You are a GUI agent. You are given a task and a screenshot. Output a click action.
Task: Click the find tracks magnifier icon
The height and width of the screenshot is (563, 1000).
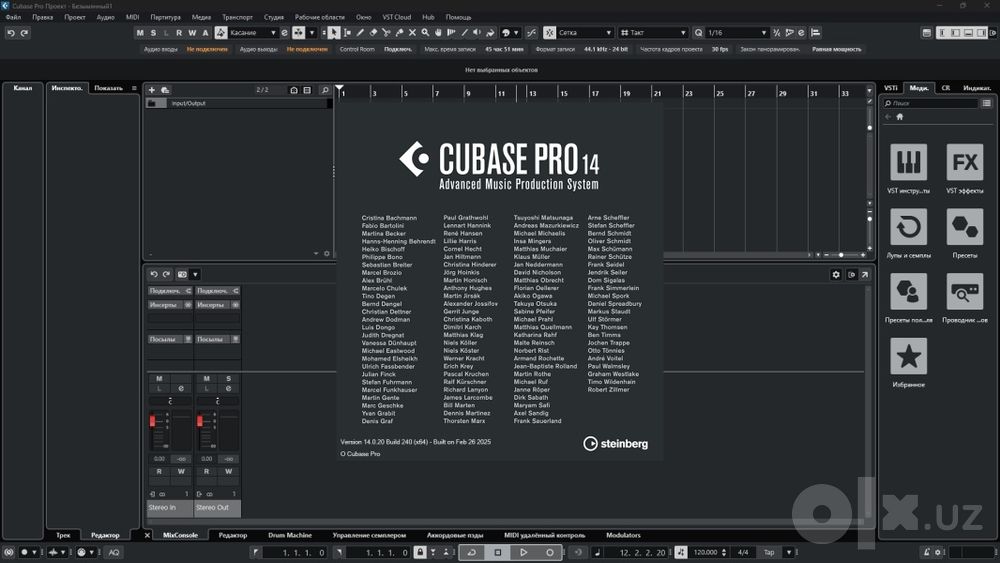coord(325,90)
